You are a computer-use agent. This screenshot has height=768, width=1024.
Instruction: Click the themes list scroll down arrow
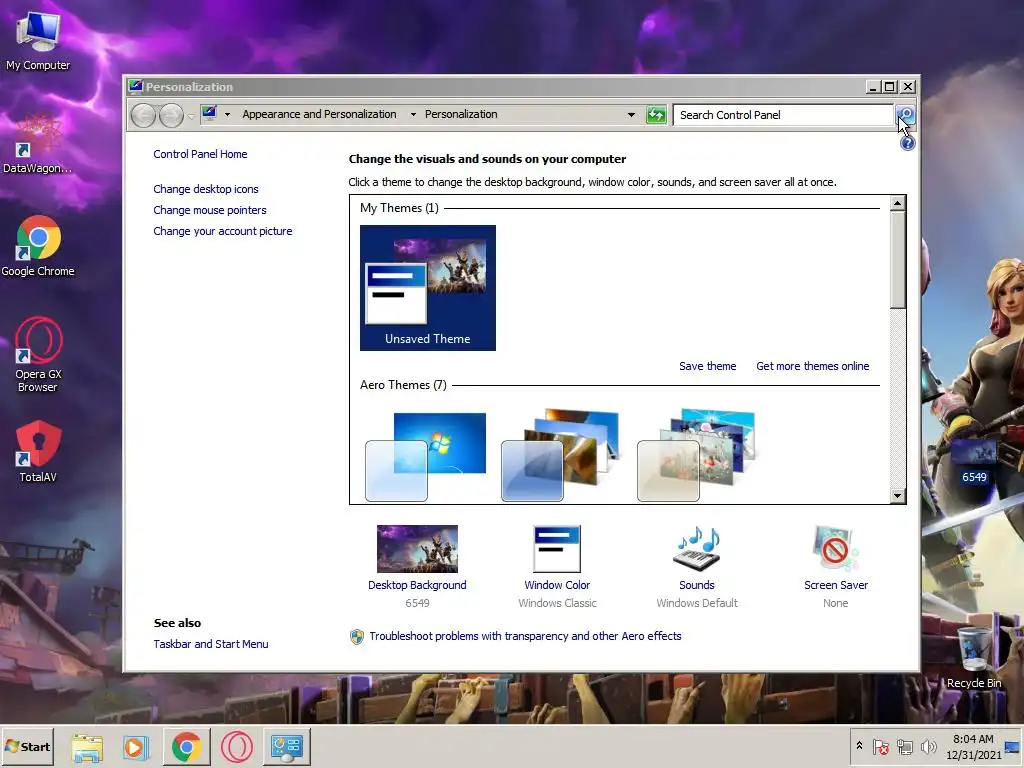tap(898, 496)
